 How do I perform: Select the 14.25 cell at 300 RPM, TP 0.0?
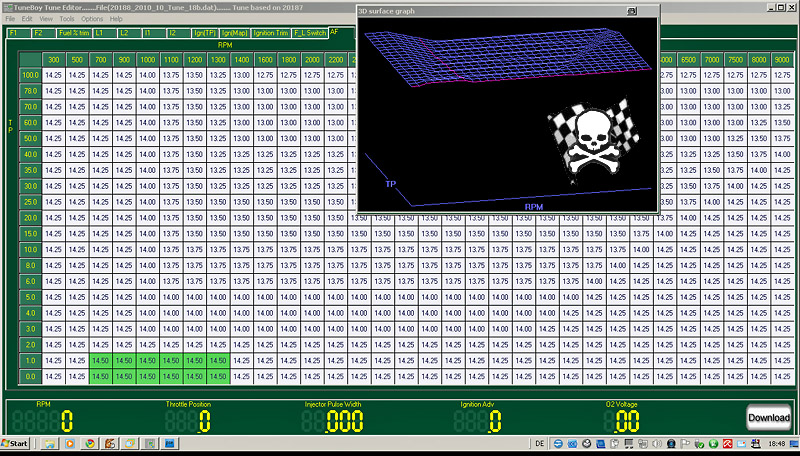click(x=54, y=376)
